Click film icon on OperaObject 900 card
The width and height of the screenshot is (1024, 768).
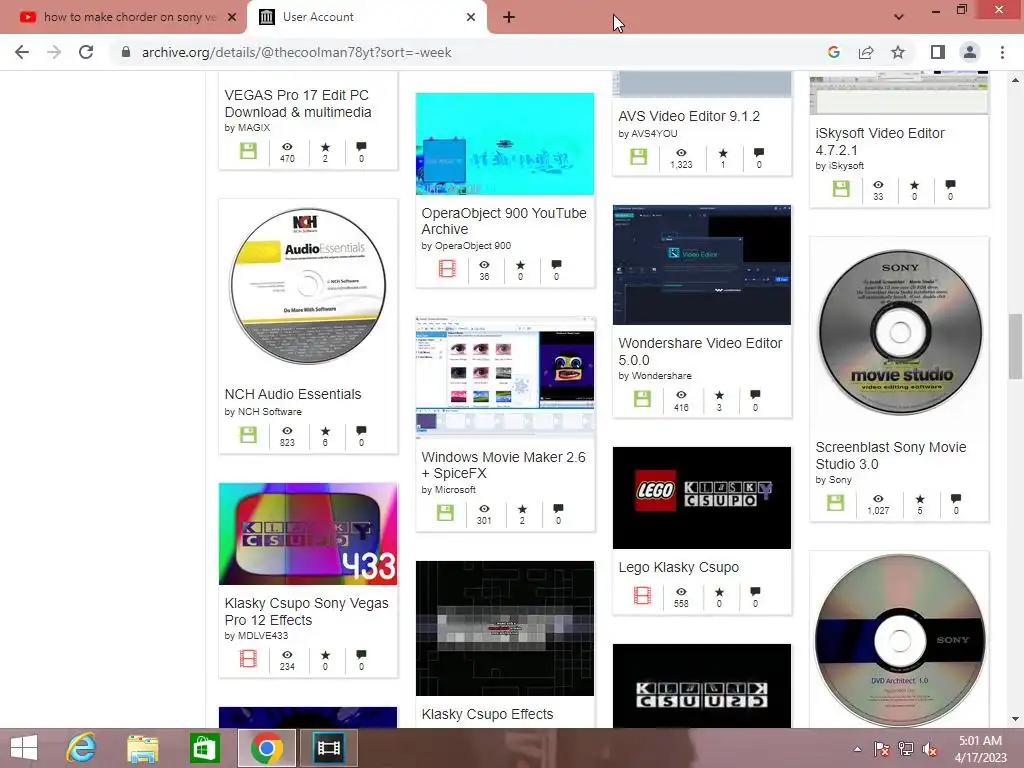(x=447, y=268)
